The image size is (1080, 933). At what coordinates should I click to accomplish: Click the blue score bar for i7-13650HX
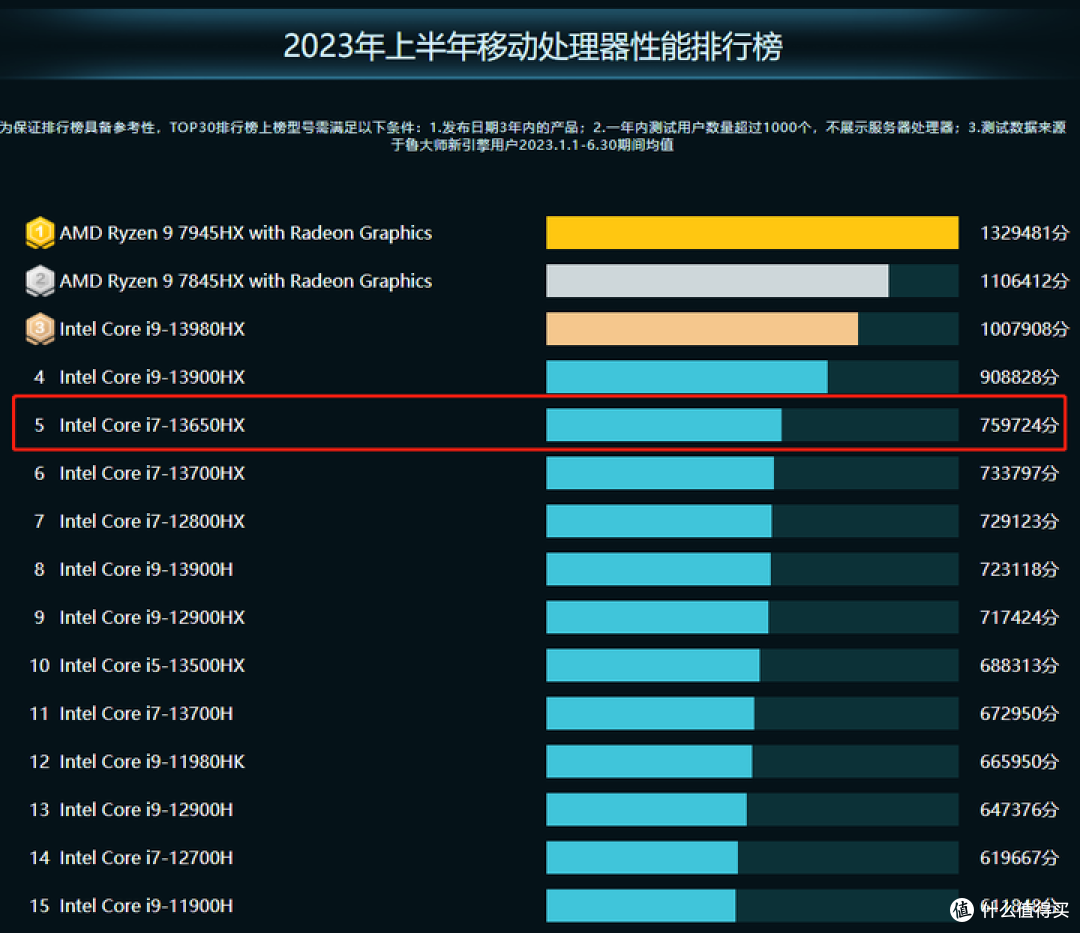pos(664,426)
